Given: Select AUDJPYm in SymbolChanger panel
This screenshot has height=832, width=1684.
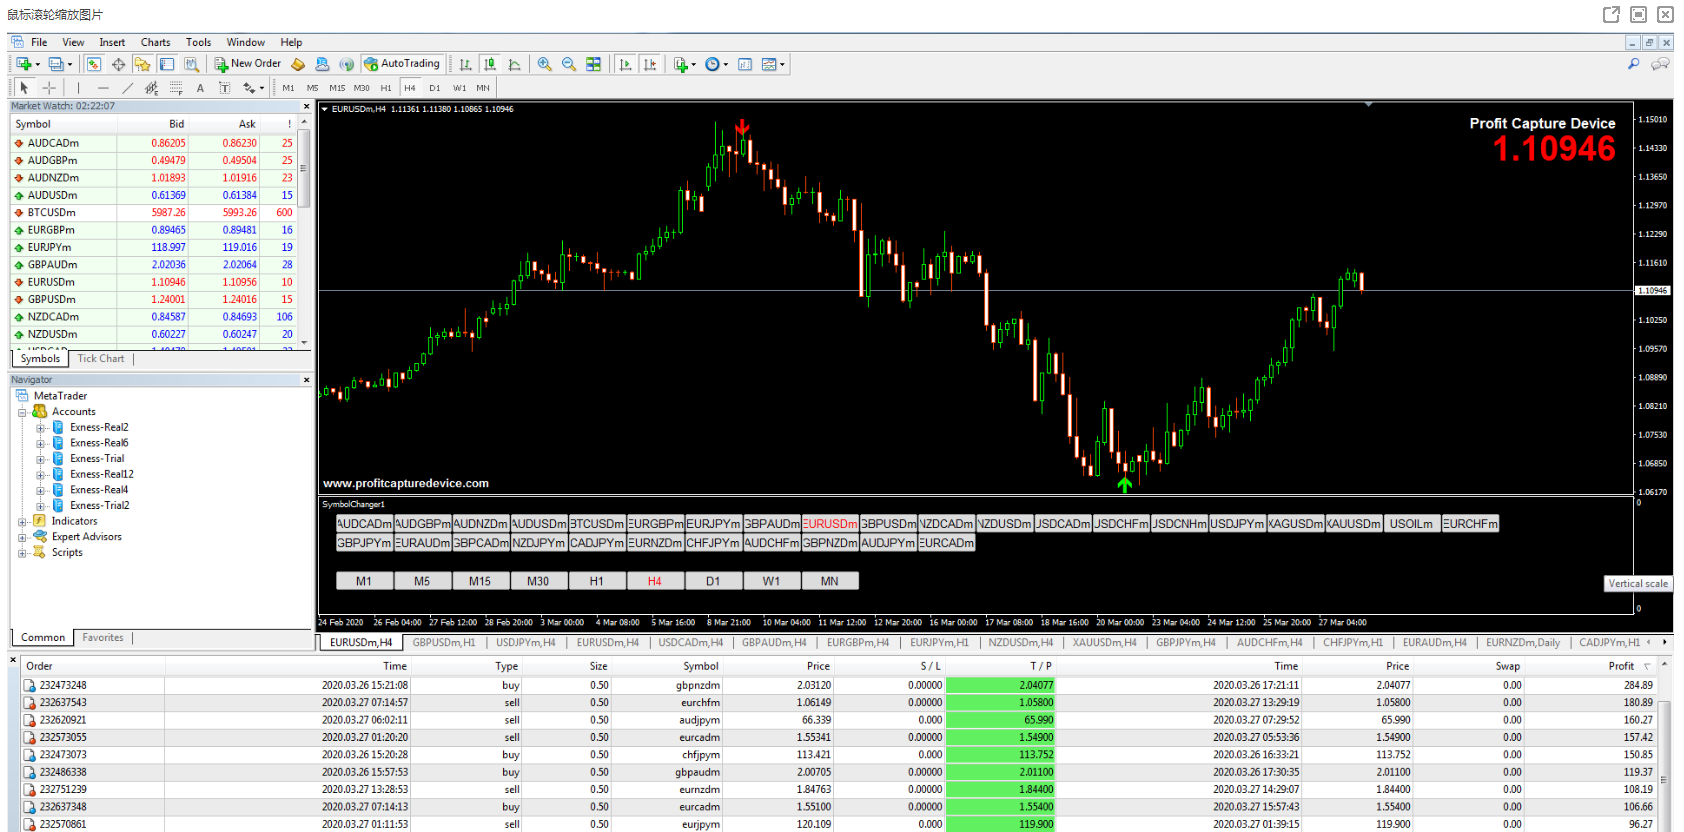Looking at the screenshot, I should click(888, 543).
